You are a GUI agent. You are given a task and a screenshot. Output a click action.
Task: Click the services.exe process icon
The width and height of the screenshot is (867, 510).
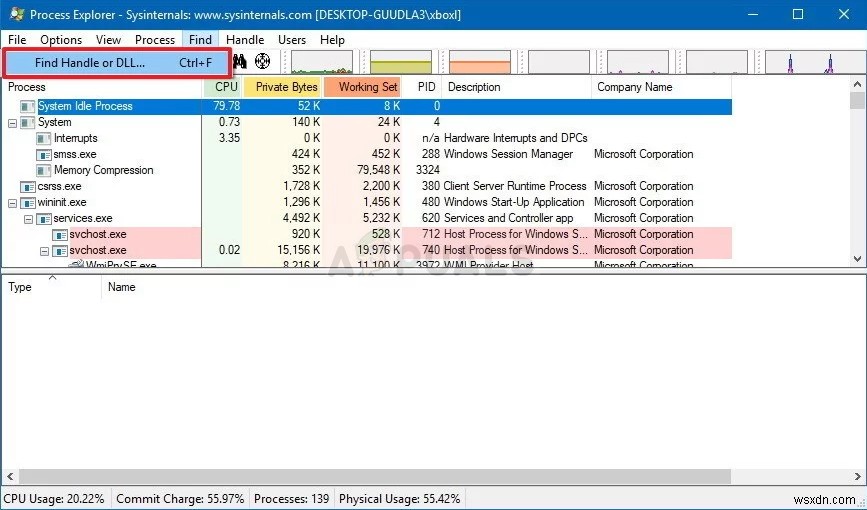[44, 218]
